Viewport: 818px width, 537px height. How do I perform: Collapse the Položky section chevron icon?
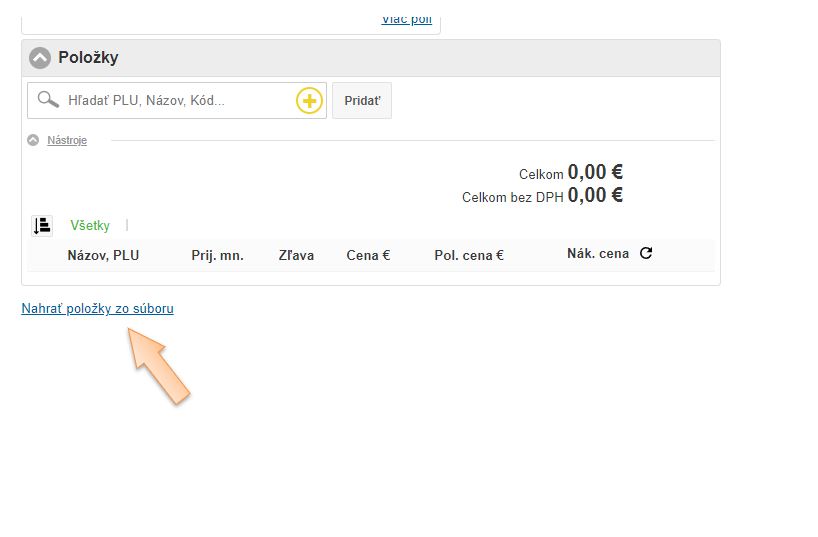click(x=40, y=58)
